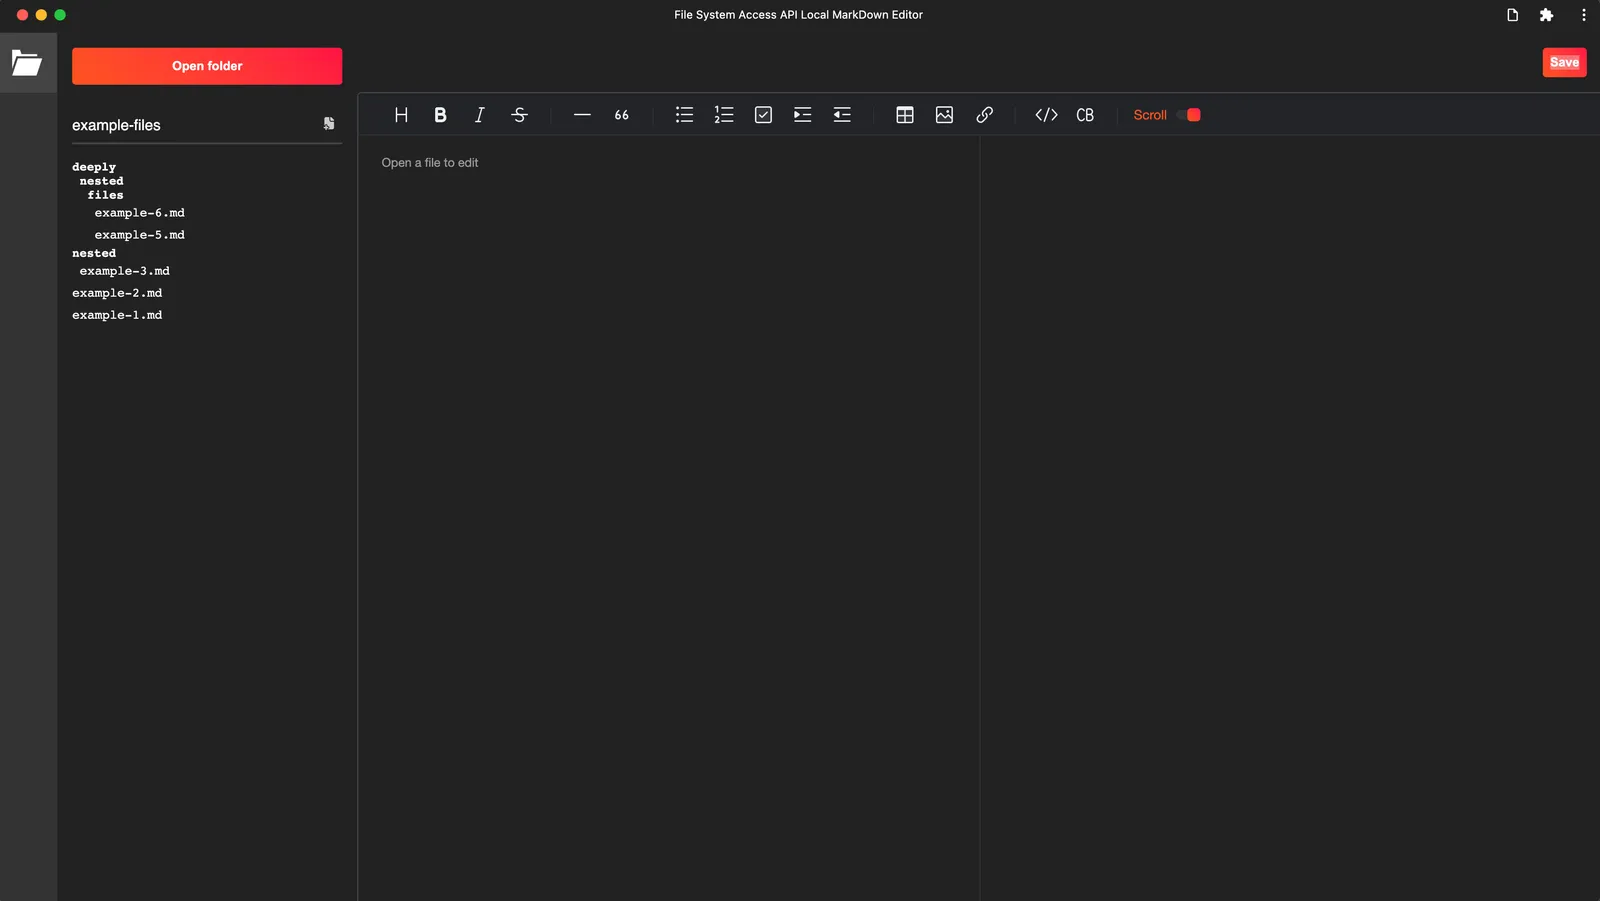
Task: Insert a horizontal rule
Action: point(583,114)
